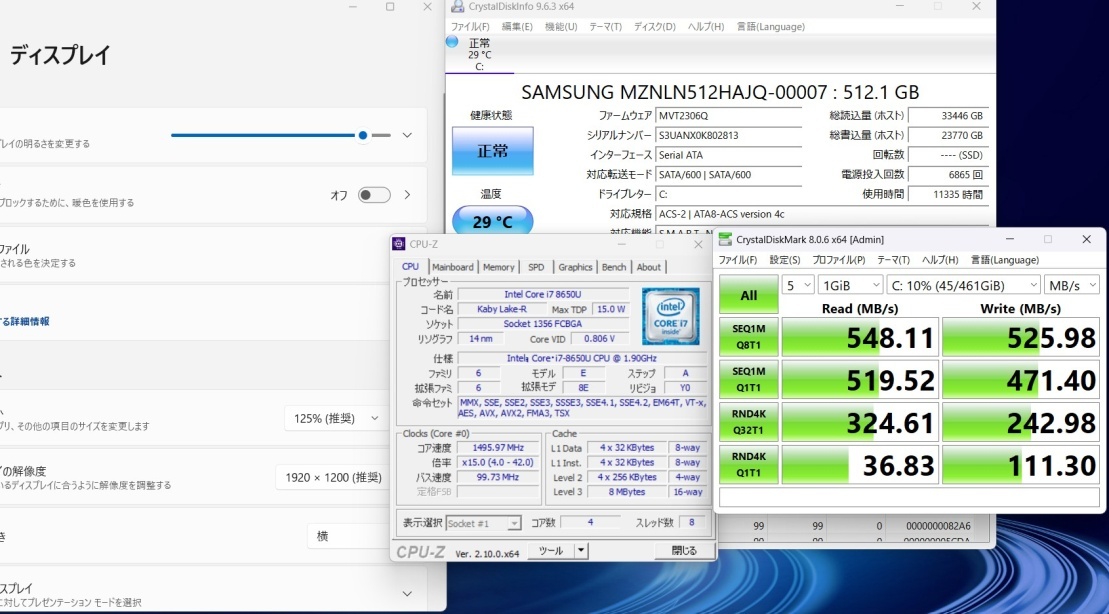Open the display orientation 横 dropdown
Screen dimensions: 1109x614
click(348, 536)
